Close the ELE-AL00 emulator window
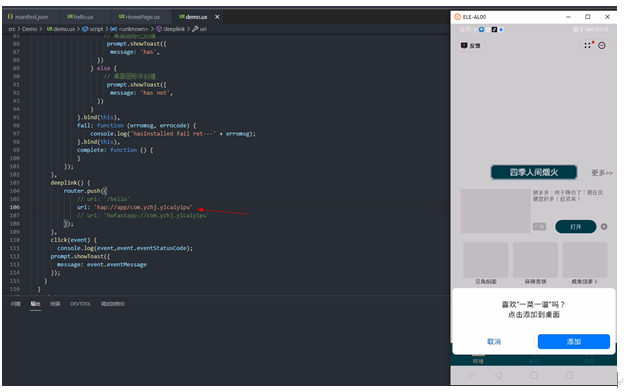The height and width of the screenshot is (392, 624). tap(607, 17)
